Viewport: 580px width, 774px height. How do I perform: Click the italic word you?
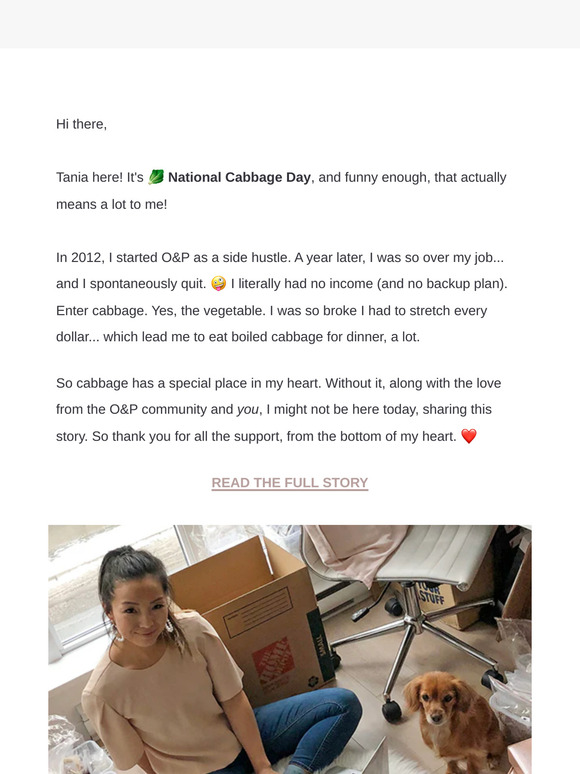248,410
